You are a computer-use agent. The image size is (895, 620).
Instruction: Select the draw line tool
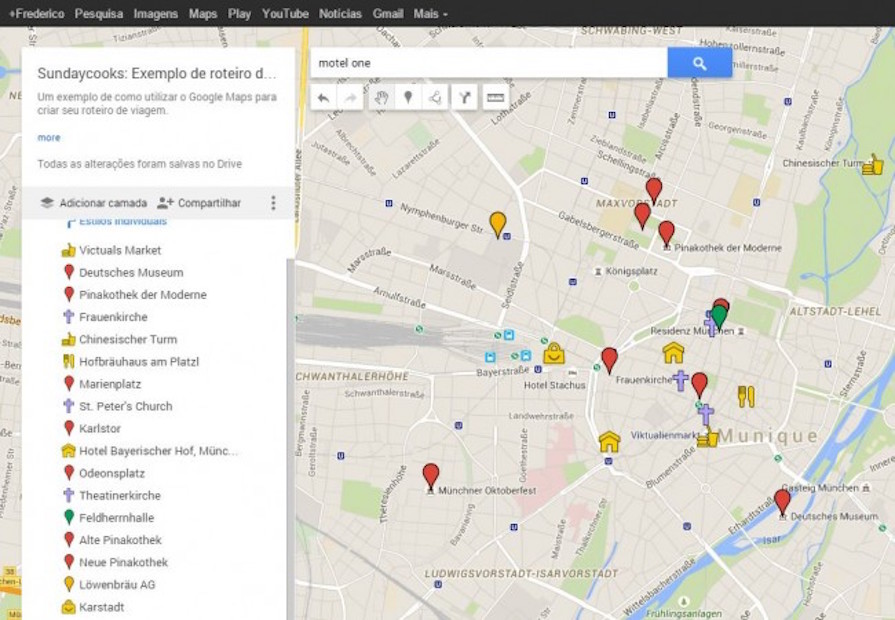click(x=434, y=98)
